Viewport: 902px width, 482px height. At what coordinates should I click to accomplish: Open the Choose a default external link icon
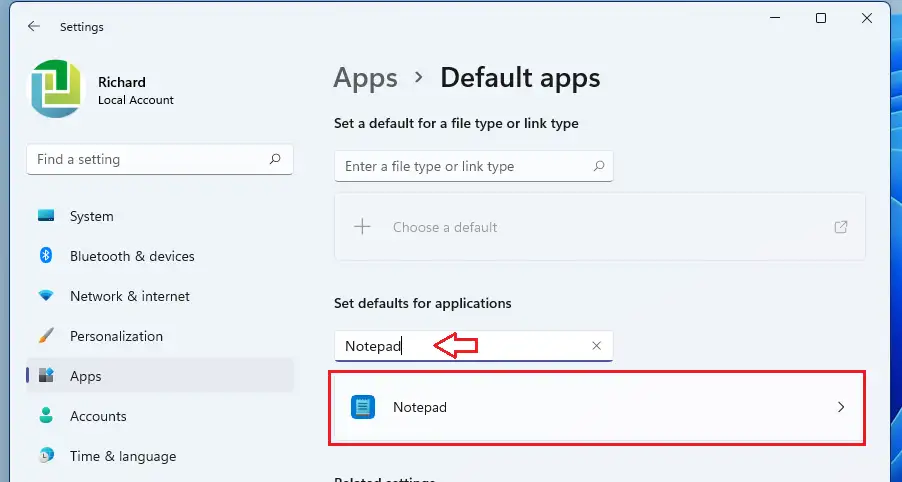click(841, 227)
